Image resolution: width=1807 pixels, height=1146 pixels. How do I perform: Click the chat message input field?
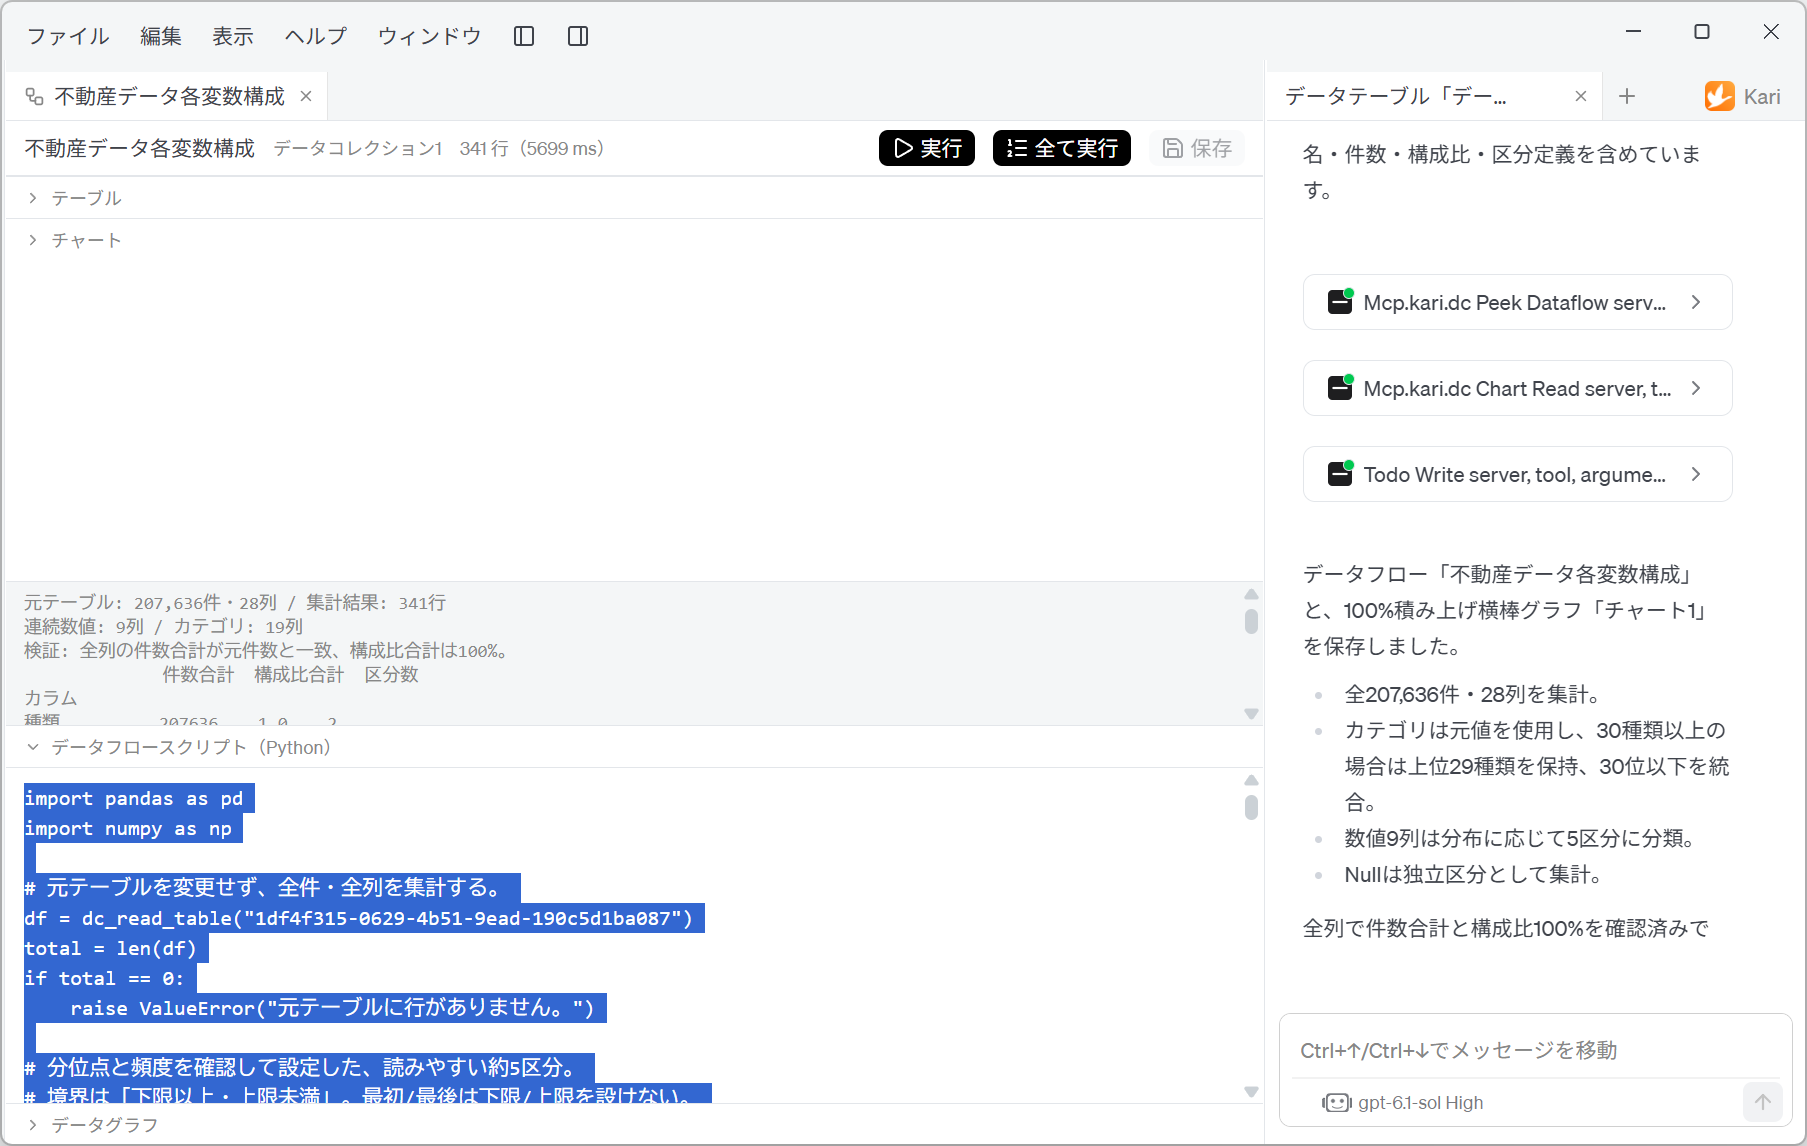click(x=1535, y=1050)
